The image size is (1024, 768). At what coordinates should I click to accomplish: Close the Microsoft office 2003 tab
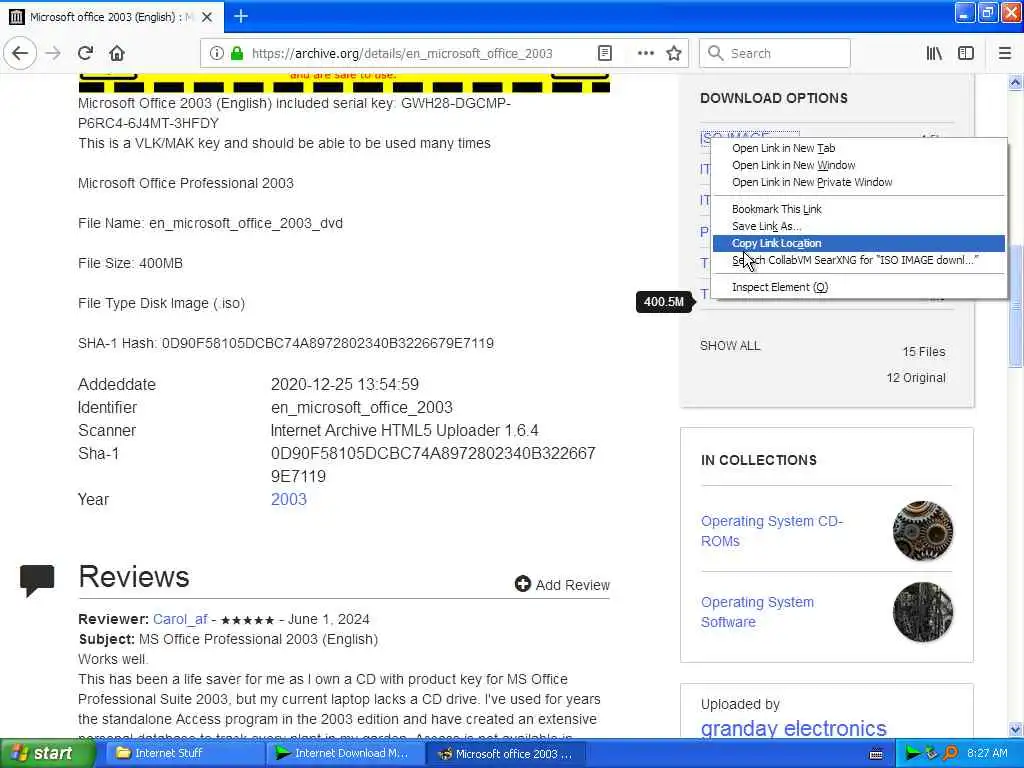click(207, 17)
